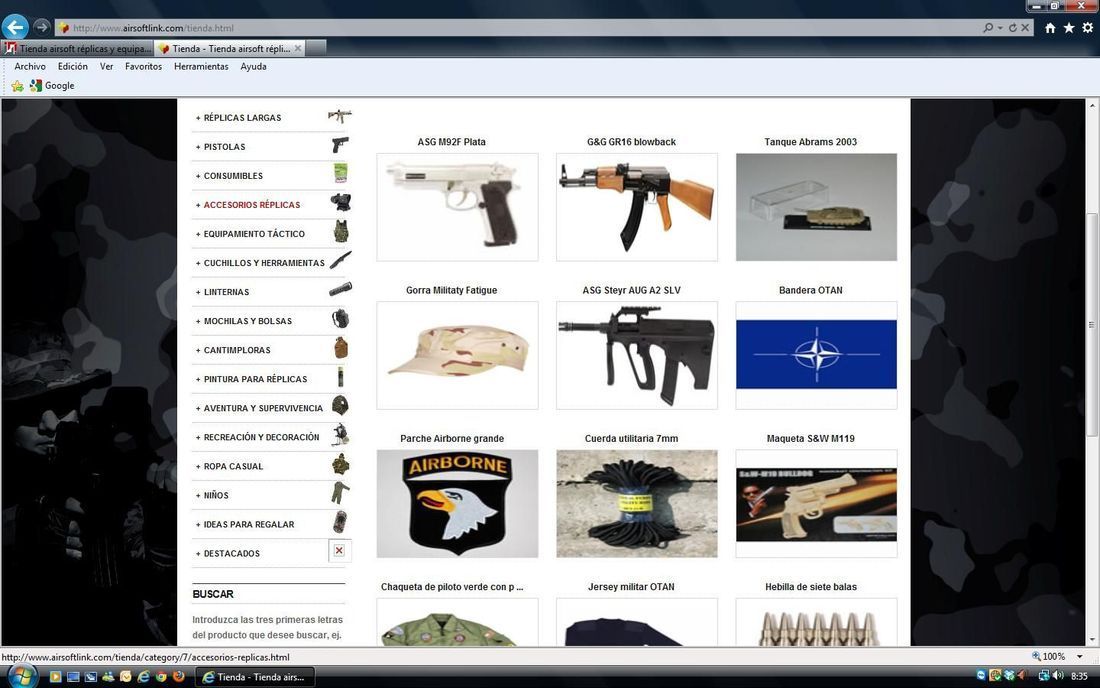The image size is (1100, 688).
Task: Switch to first tab 'Tienda airsoft réplicas y equipa...'
Action: [77, 48]
